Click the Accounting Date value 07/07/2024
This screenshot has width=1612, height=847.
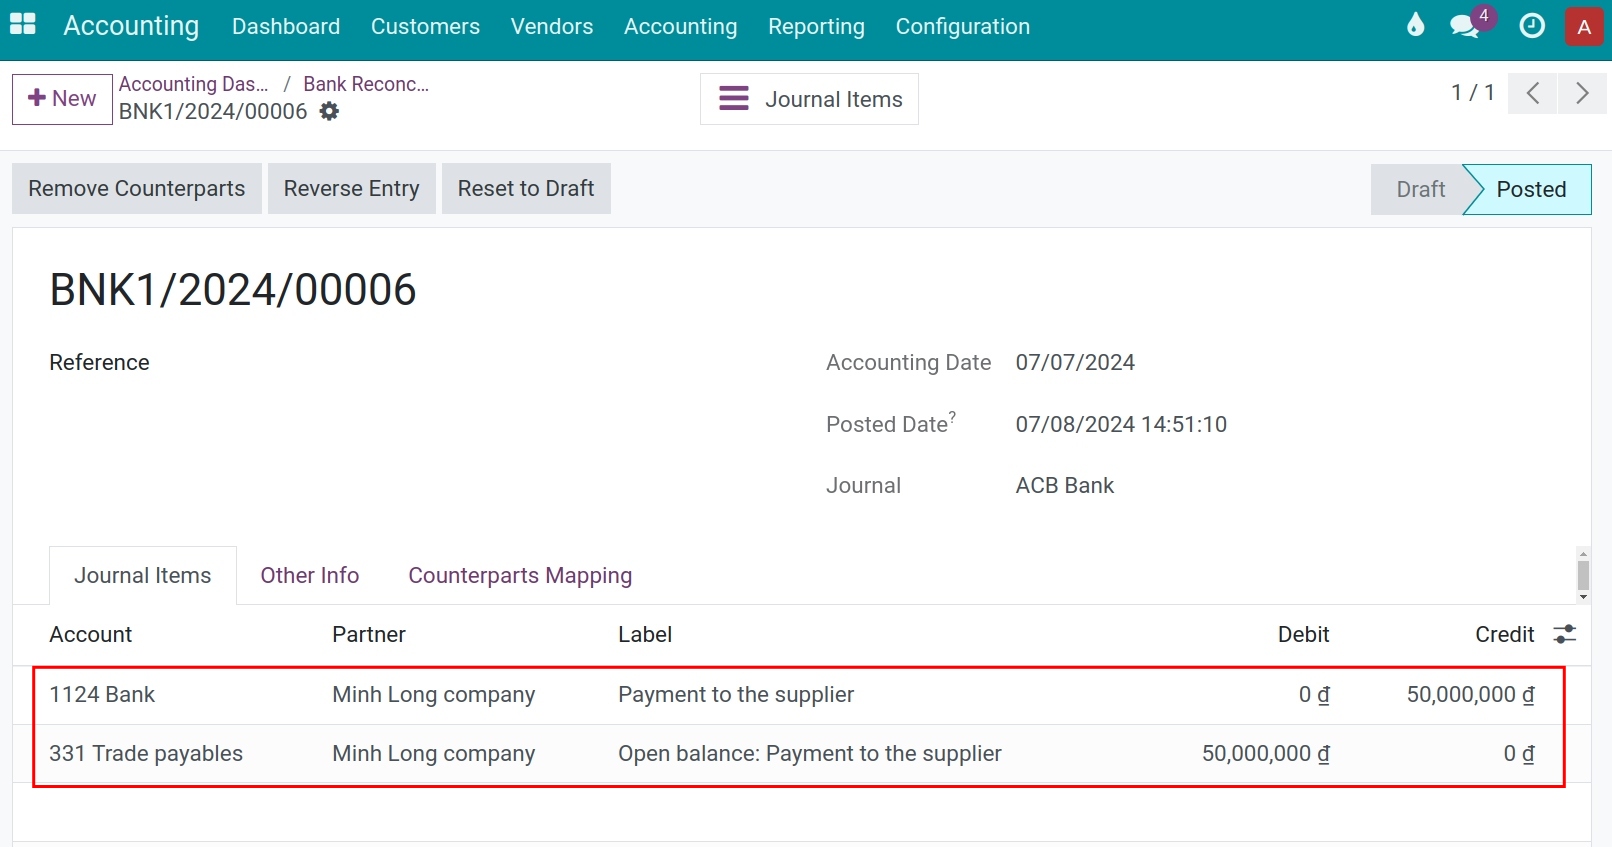tap(1075, 362)
